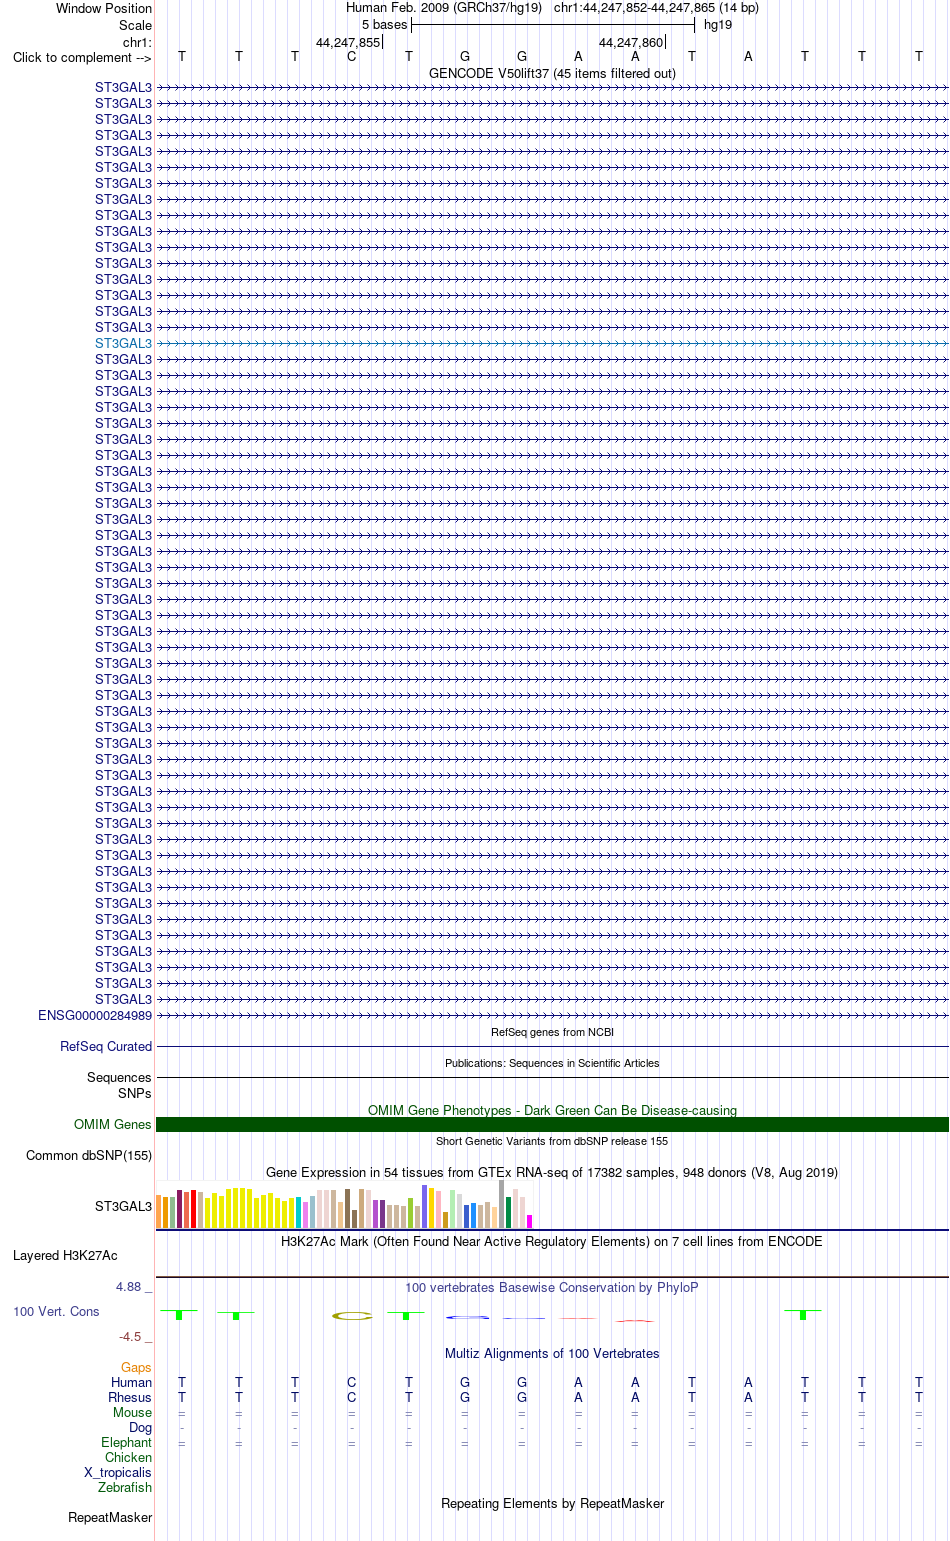Click the 44,247,855 position marker
This screenshot has width=950, height=1541.
[x=348, y=43]
